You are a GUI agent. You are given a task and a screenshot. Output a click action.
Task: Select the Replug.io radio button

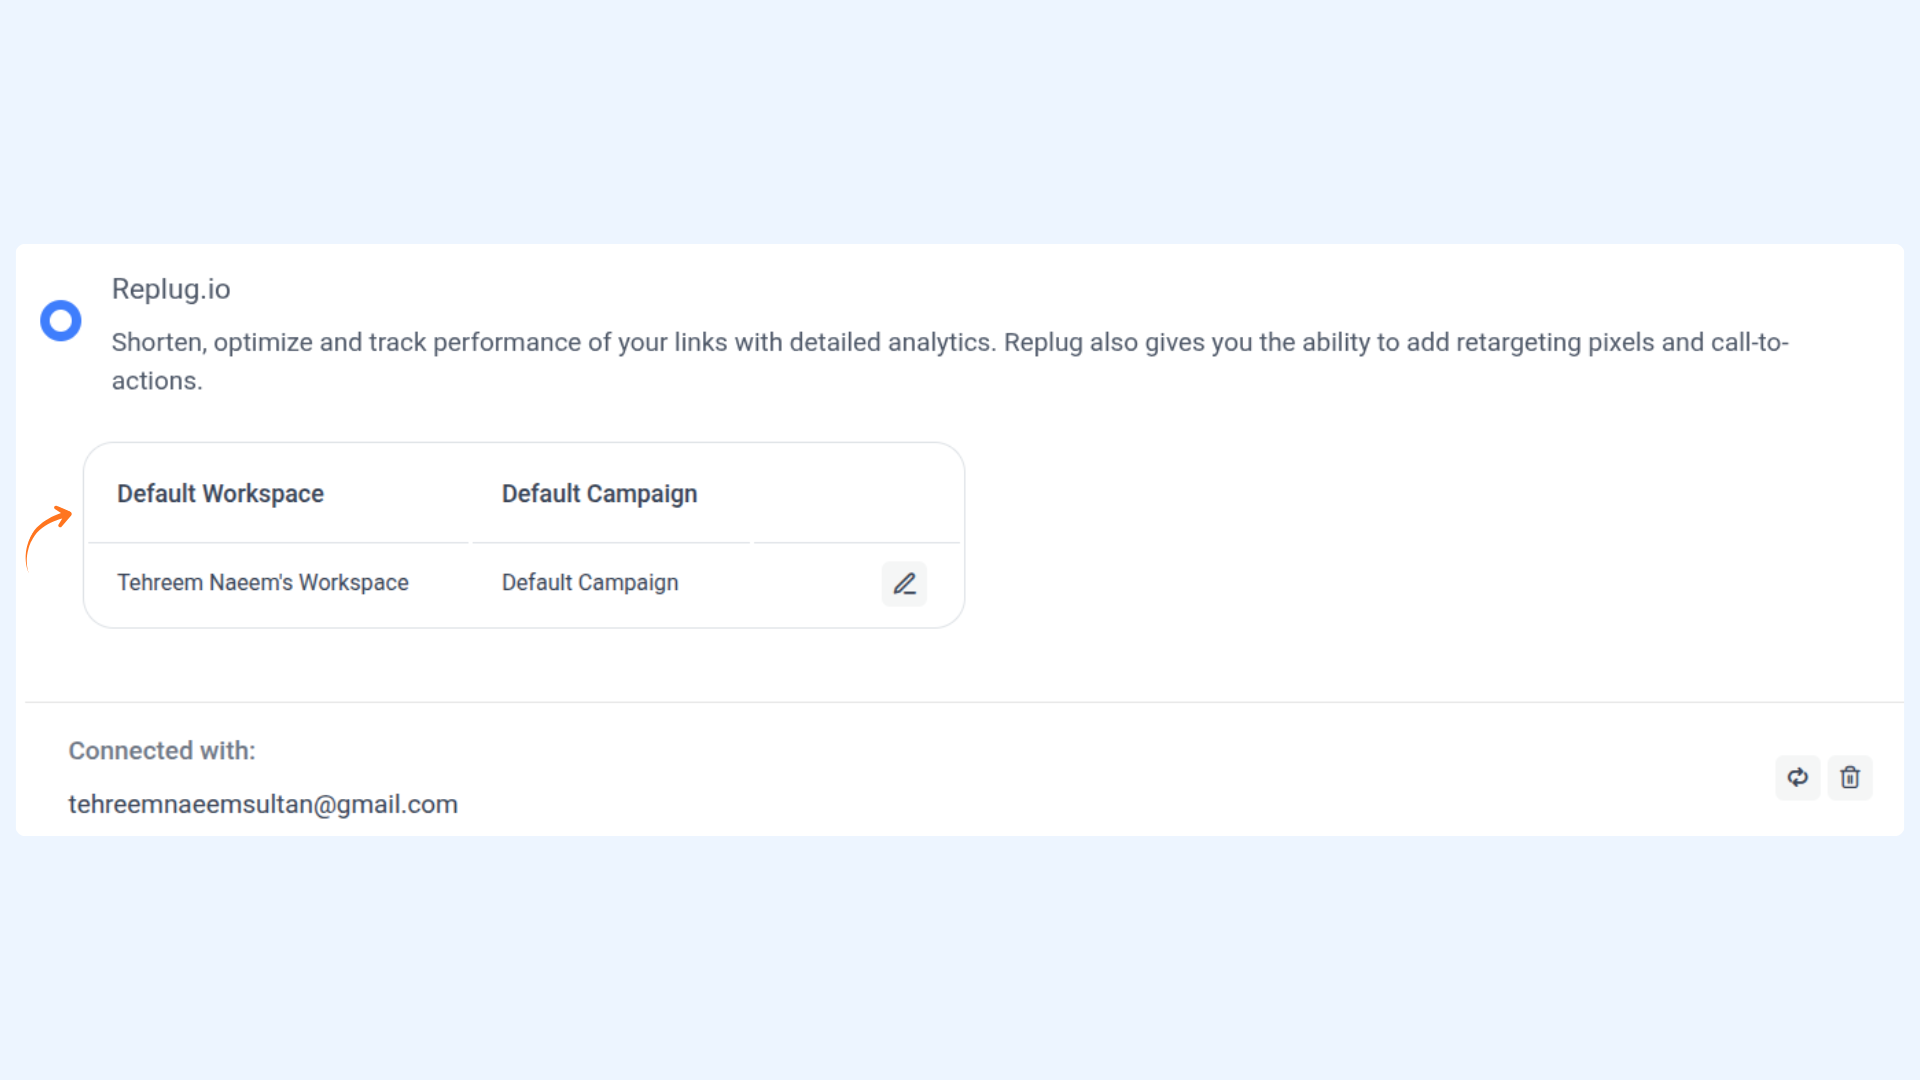tap(61, 321)
